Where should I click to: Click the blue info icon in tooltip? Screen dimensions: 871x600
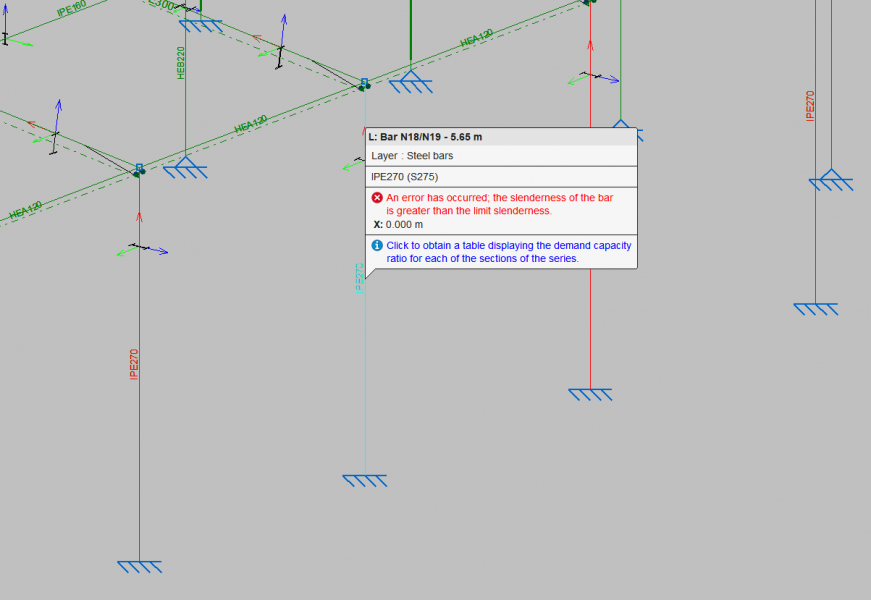377,245
